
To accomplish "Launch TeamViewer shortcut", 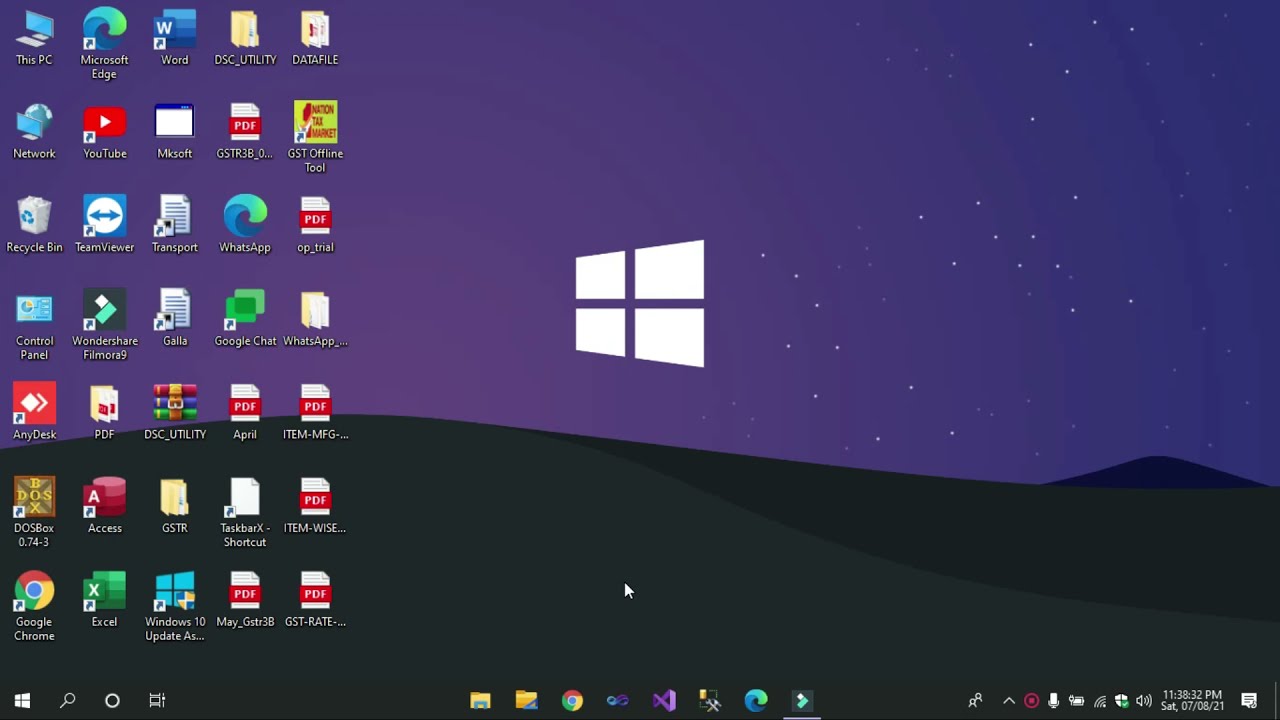I will [x=104, y=225].
